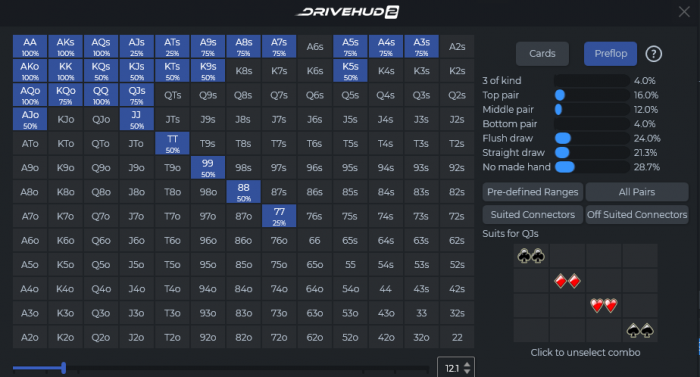700x377 pixels.
Task: Toggle the A5s 75% hand cell
Action: pyautogui.click(x=350, y=46)
